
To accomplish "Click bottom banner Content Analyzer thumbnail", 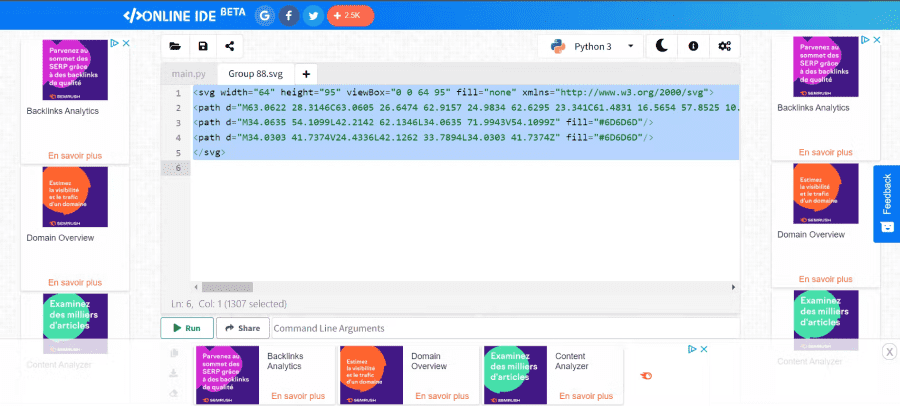I will coord(515,375).
